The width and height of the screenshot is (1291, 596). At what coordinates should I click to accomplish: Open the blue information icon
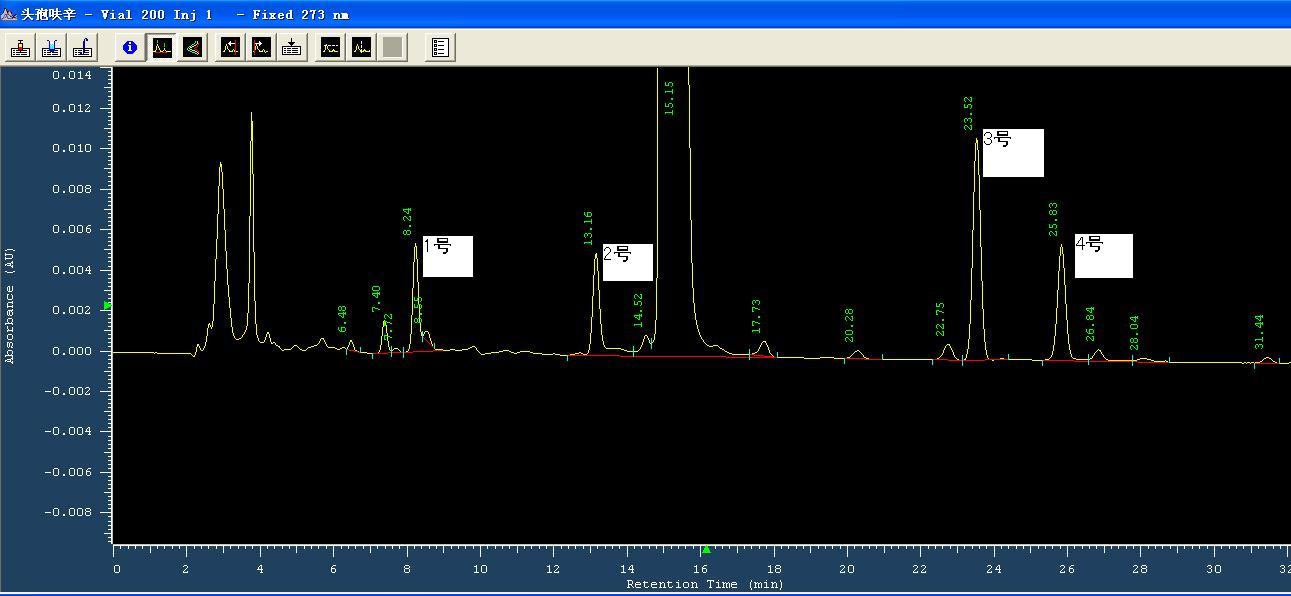[129, 47]
